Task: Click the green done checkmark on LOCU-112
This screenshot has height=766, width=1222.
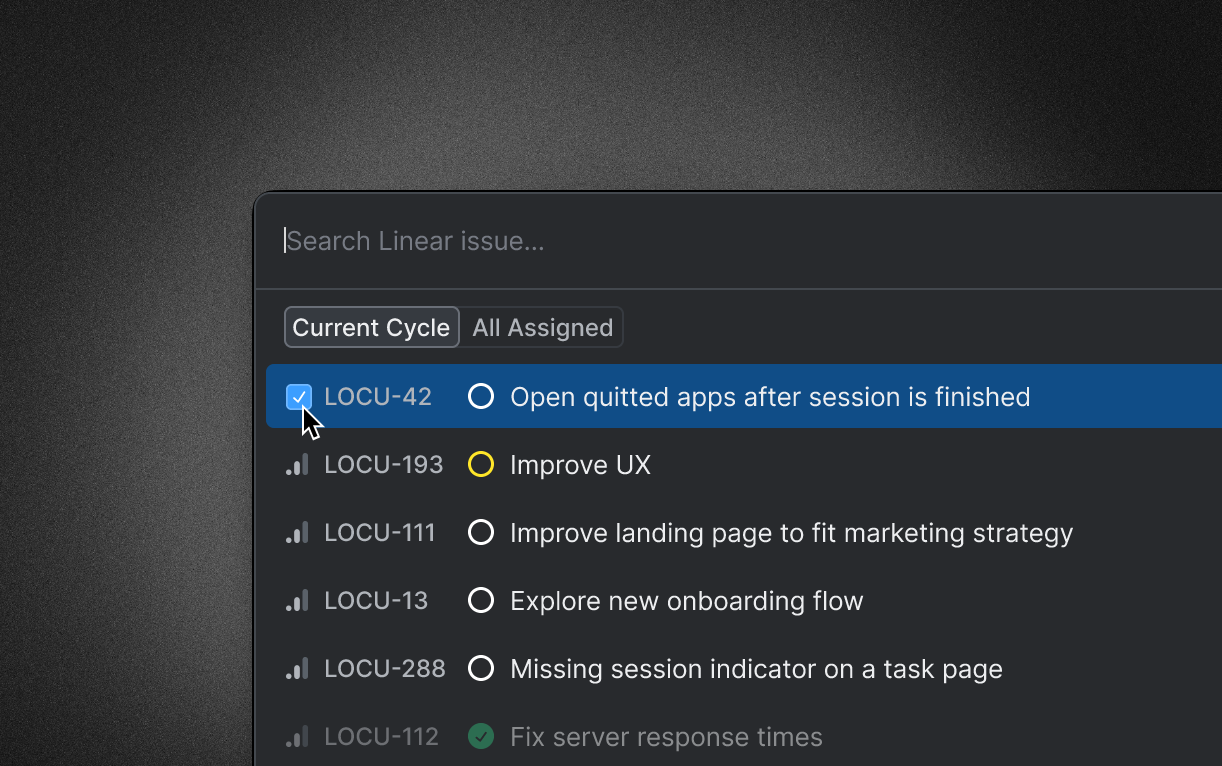Action: tap(481, 737)
